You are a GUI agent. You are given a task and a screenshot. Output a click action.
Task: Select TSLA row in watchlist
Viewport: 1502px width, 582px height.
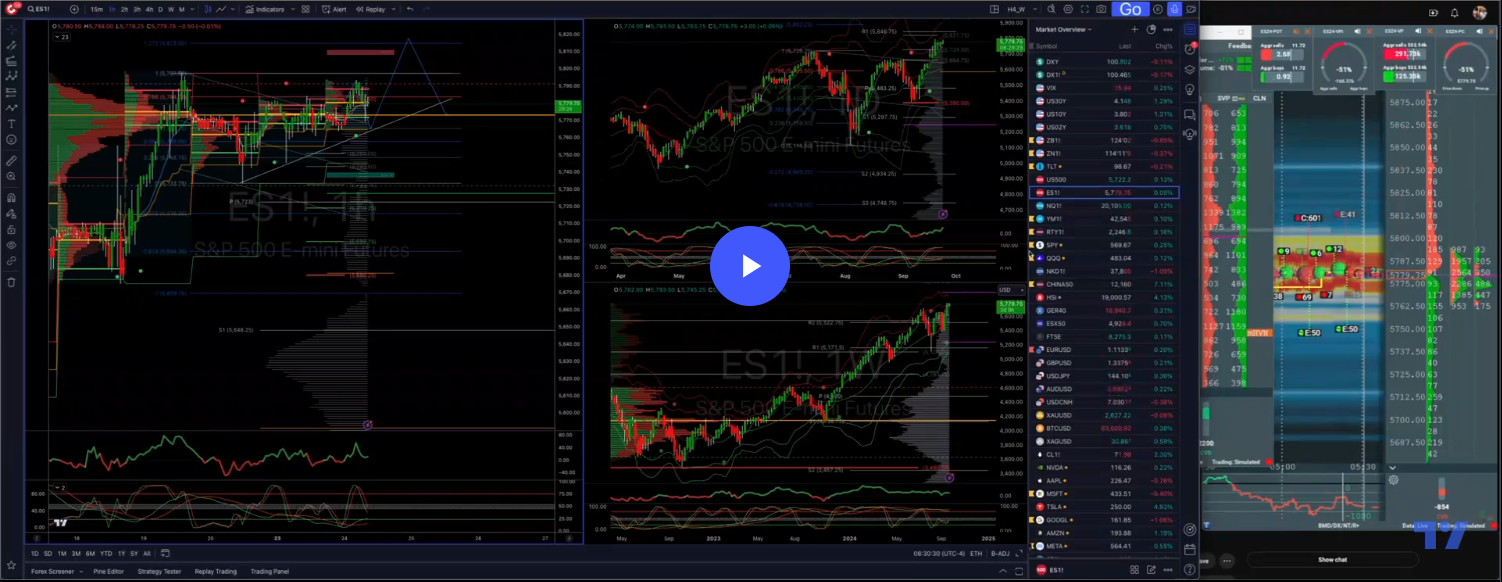click(x=1104, y=506)
